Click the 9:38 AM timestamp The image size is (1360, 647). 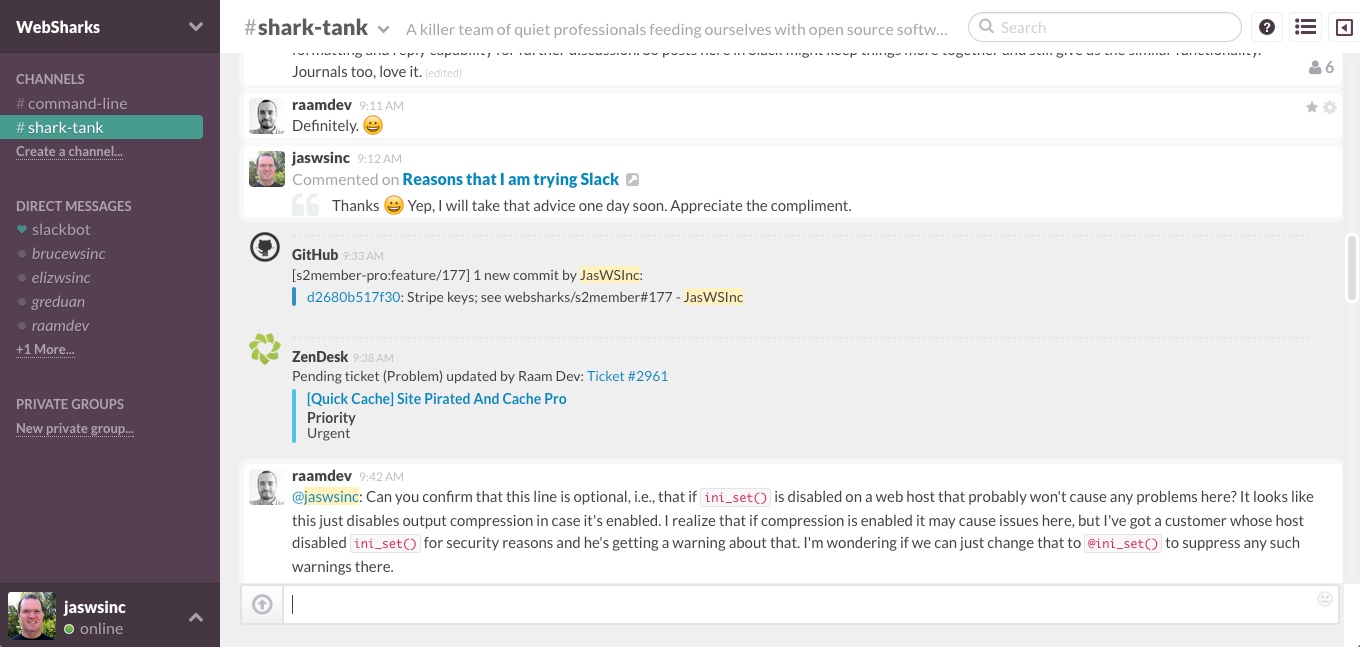pos(373,357)
